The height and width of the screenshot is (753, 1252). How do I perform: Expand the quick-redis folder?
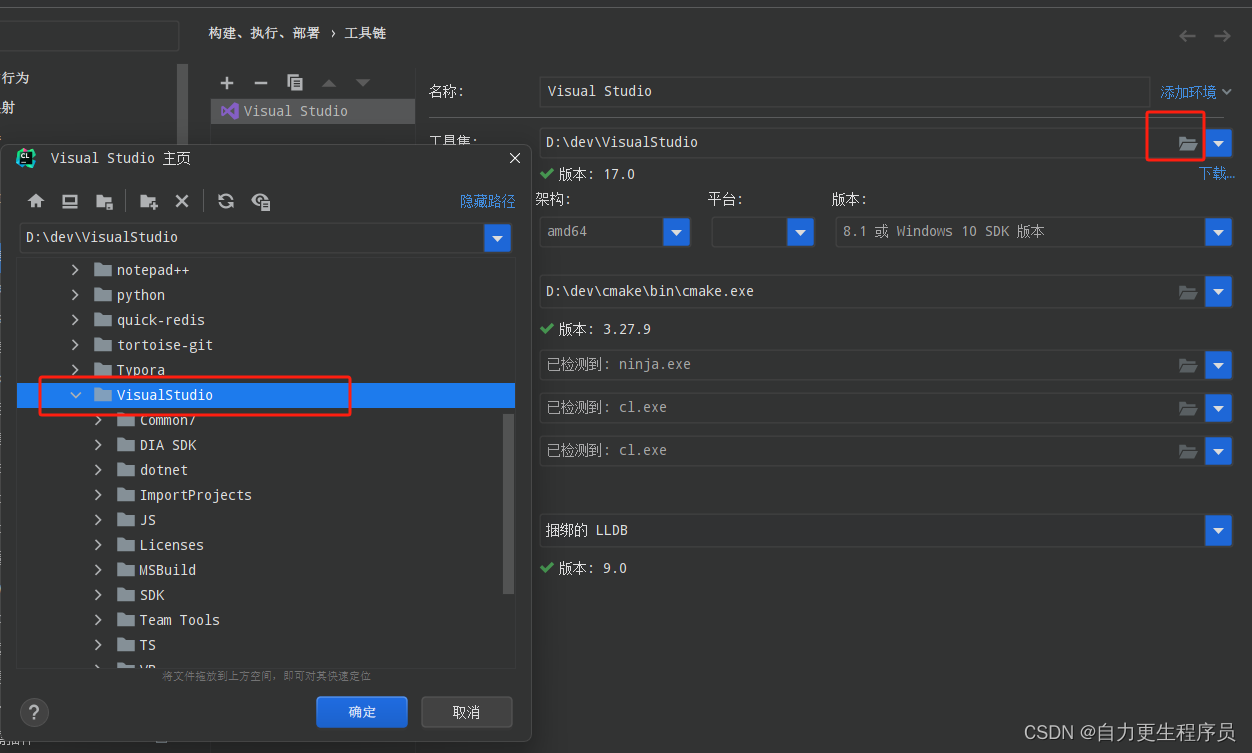pyautogui.click(x=75, y=320)
